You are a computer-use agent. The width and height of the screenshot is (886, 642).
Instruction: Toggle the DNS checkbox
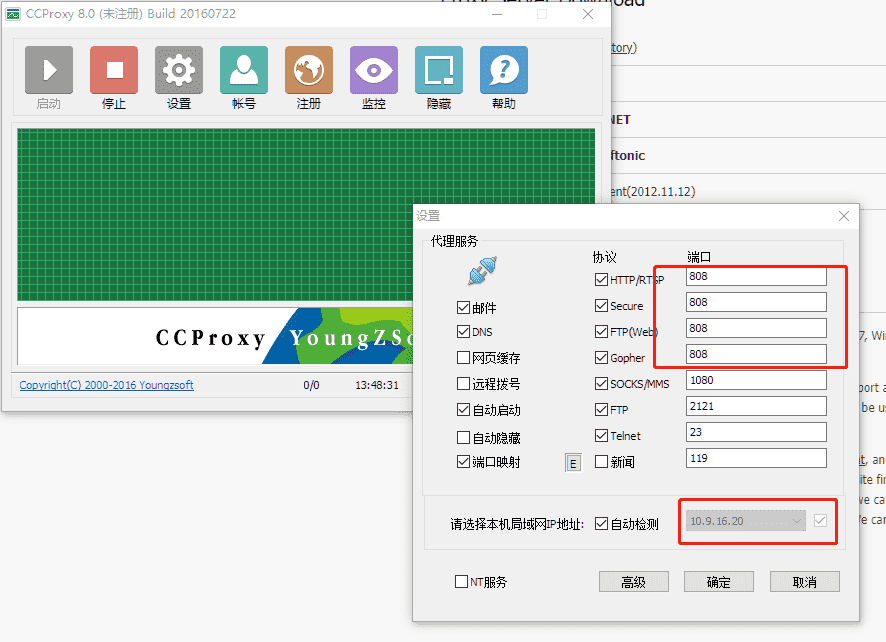pyautogui.click(x=463, y=332)
